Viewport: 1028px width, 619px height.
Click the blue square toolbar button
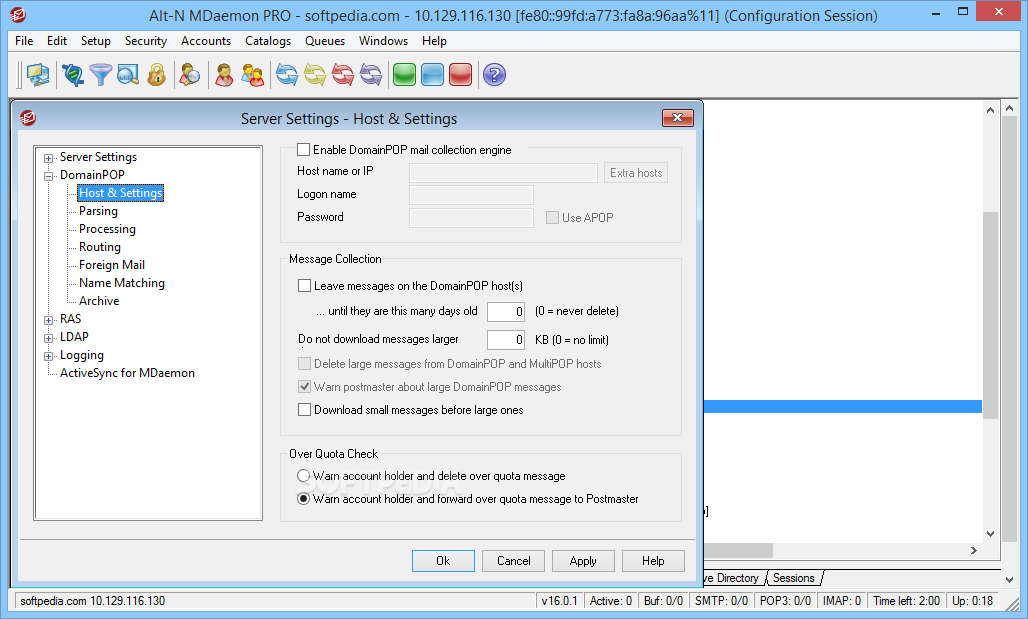[432, 75]
